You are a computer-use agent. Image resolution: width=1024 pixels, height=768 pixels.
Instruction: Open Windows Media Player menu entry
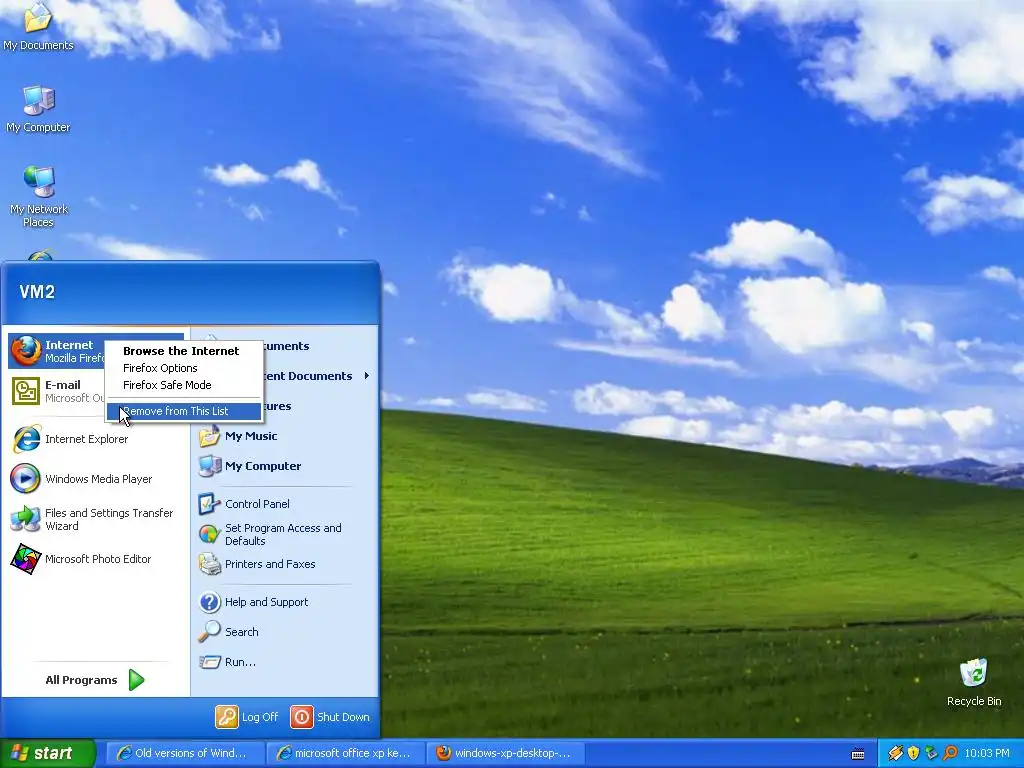[96, 479]
